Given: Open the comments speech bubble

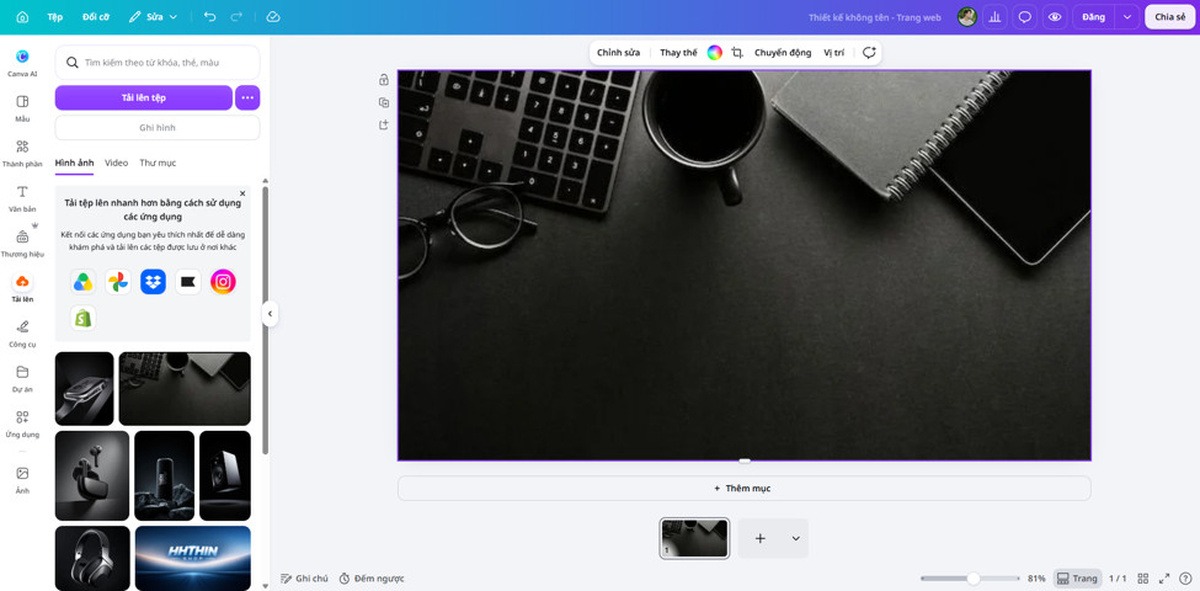Looking at the screenshot, I should point(1025,17).
